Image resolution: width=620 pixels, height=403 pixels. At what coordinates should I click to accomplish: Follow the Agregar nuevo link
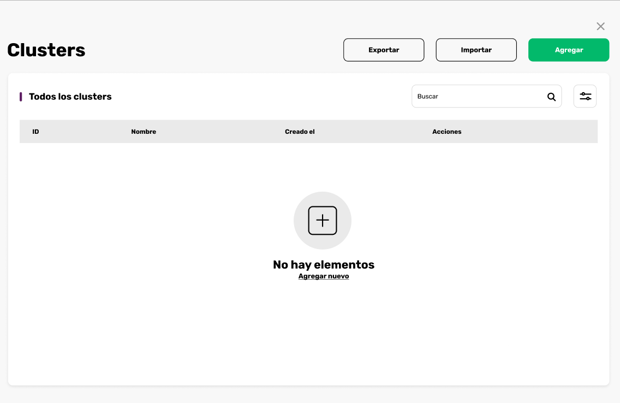click(x=323, y=276)
